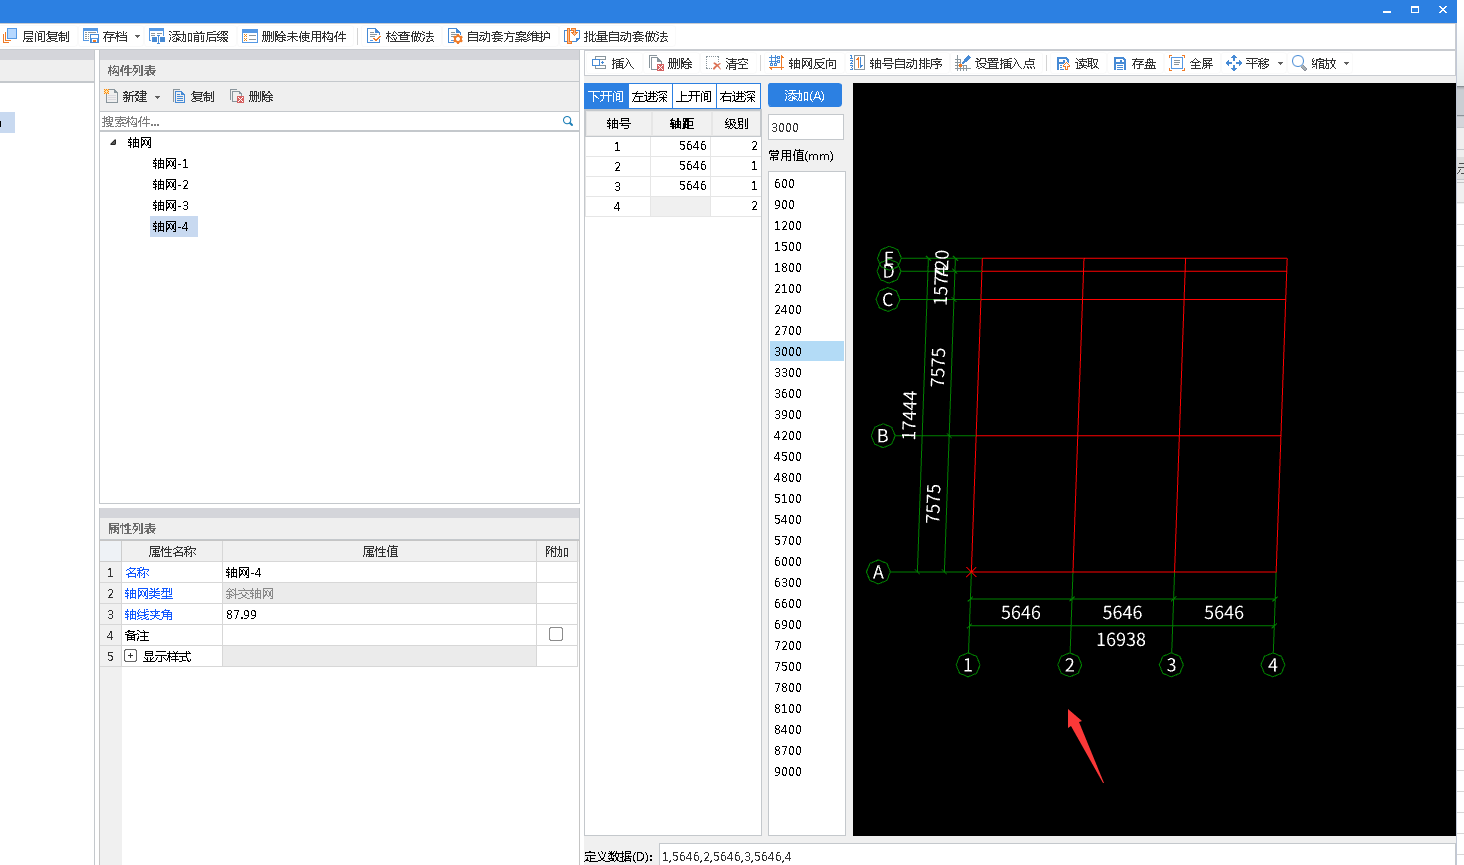
Task: Select common value 1800
Action: [806, 268]
